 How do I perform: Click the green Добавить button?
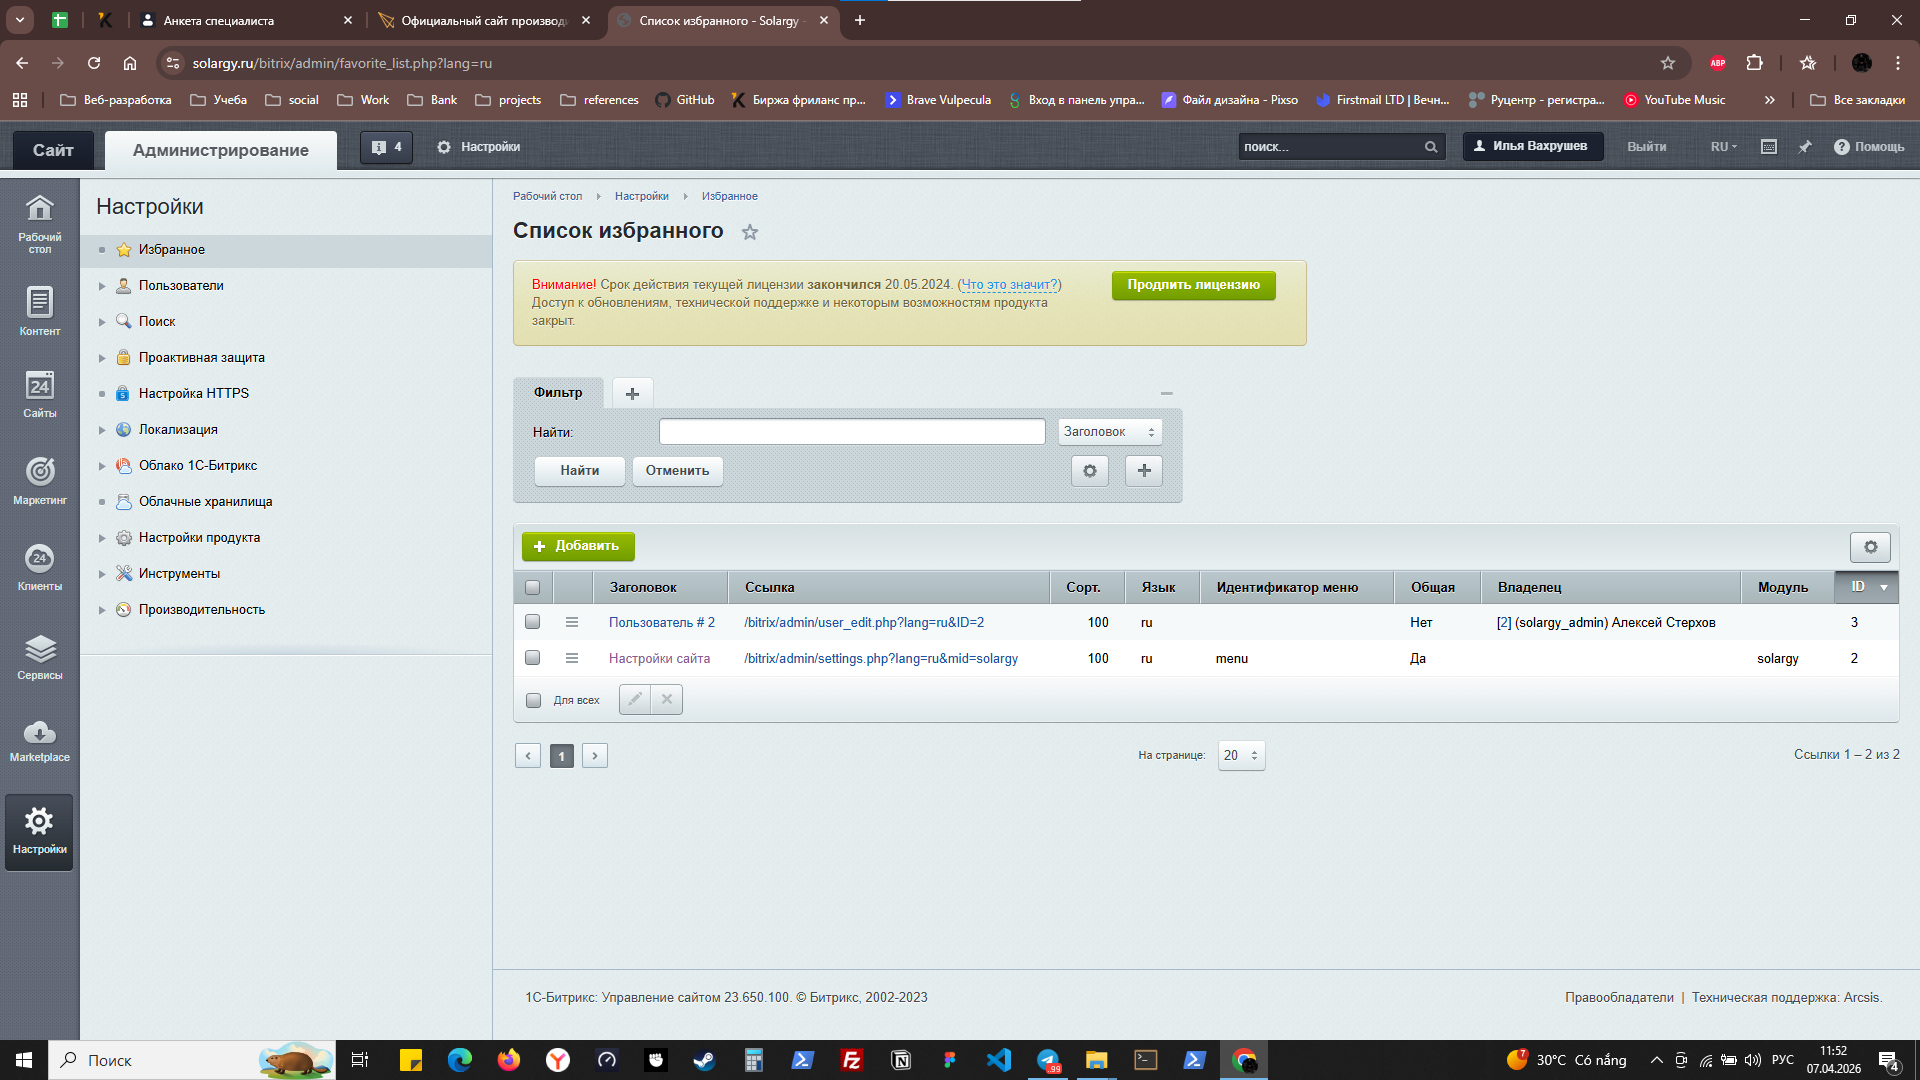pos(578,547)
